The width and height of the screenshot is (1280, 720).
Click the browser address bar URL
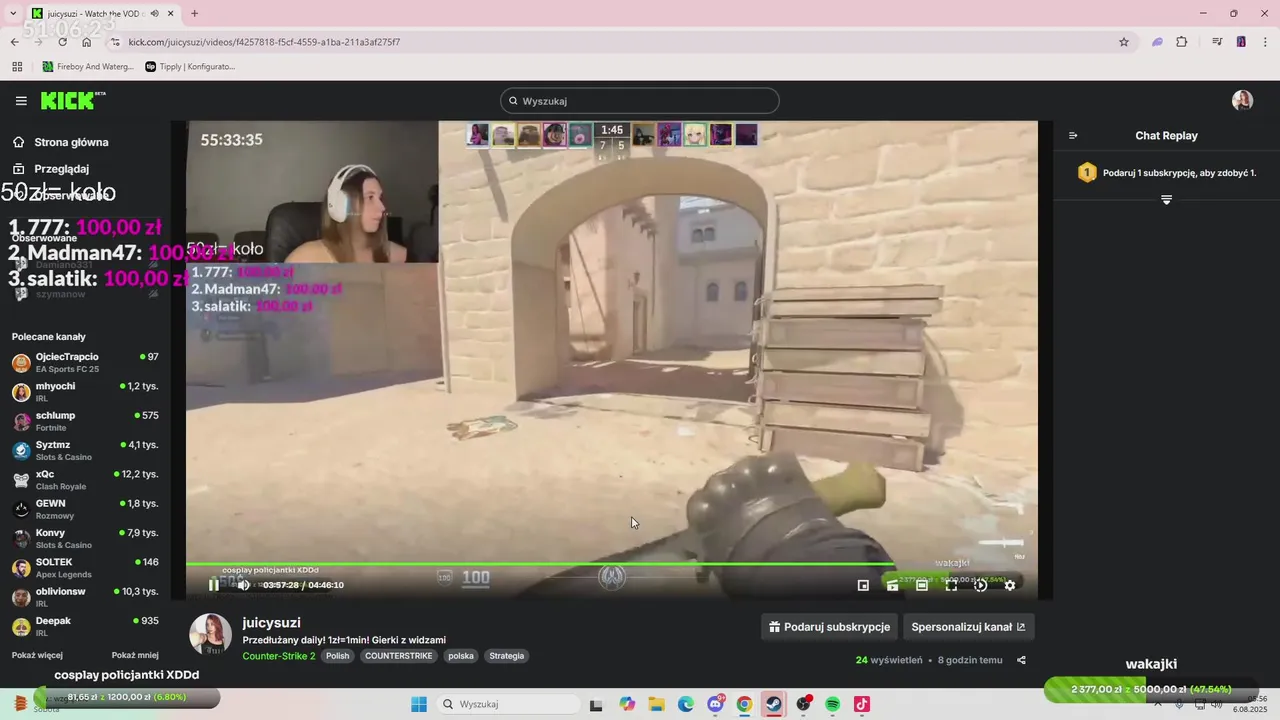coord(264,42)
